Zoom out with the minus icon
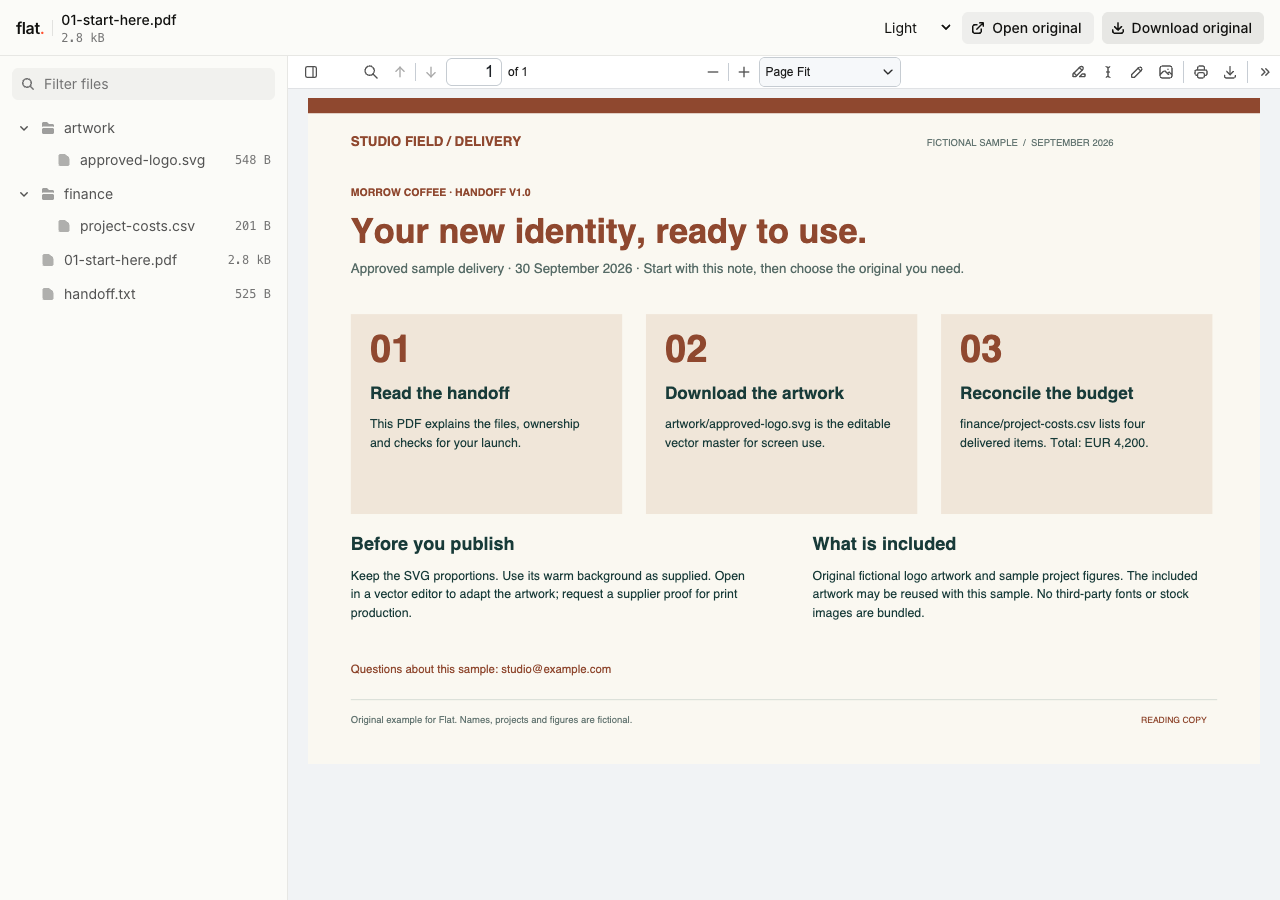This screenshot has height=900, width=1280. [x=713, y=72]
